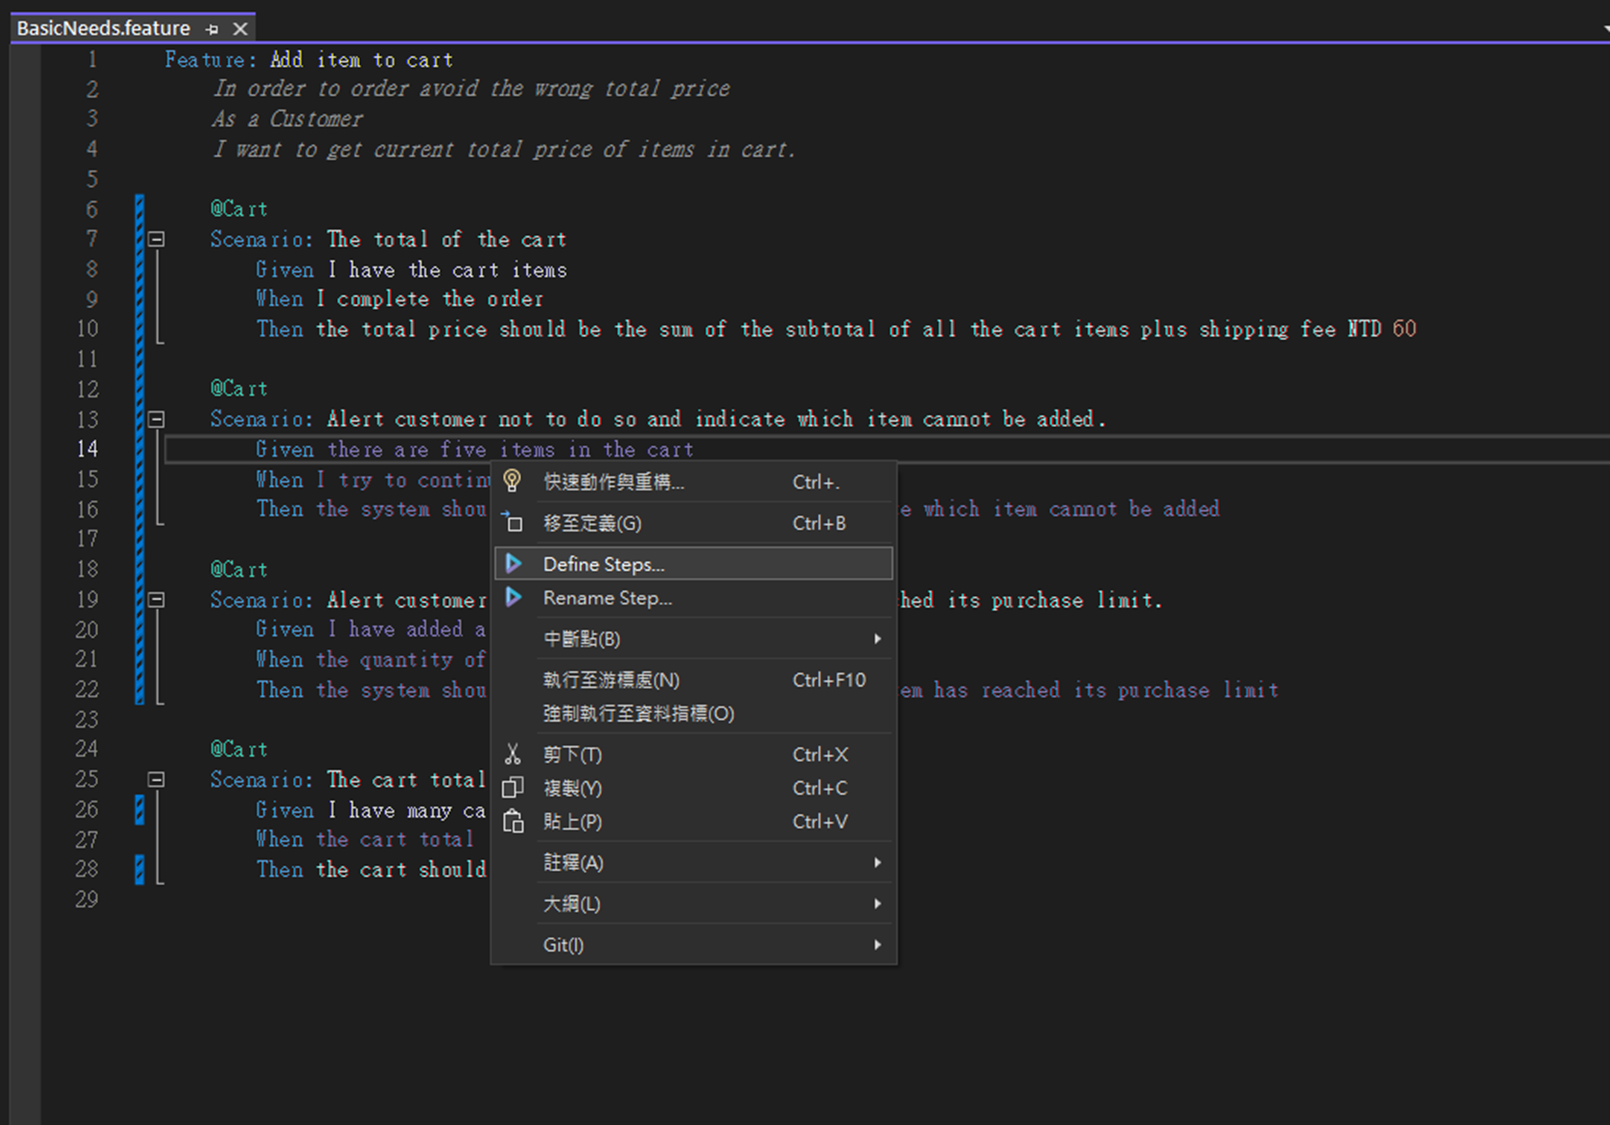Click the go-to-definition icon beside 移至定義
Image resolution: width=1610 pixels, height=1125 pixels.
(x=513, y=522)
